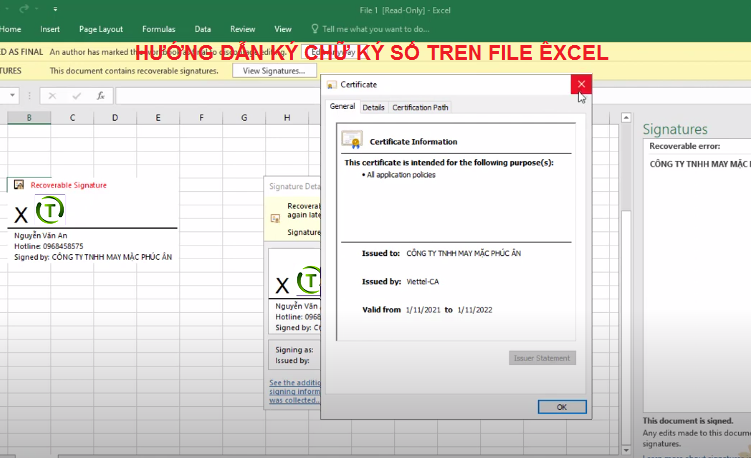The height and width of the screenshot is (458, 751).
Task: Expand the Name Box dropdown arrow
Action: click(12, 95)
